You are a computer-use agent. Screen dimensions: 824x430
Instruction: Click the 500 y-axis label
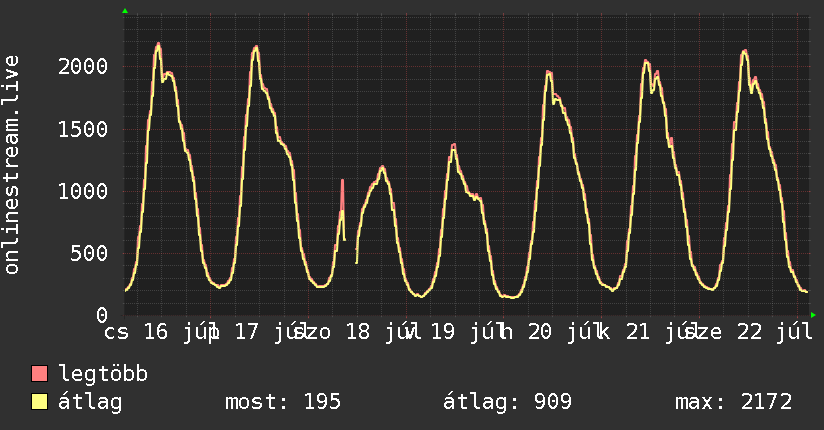tap(89, 253)
